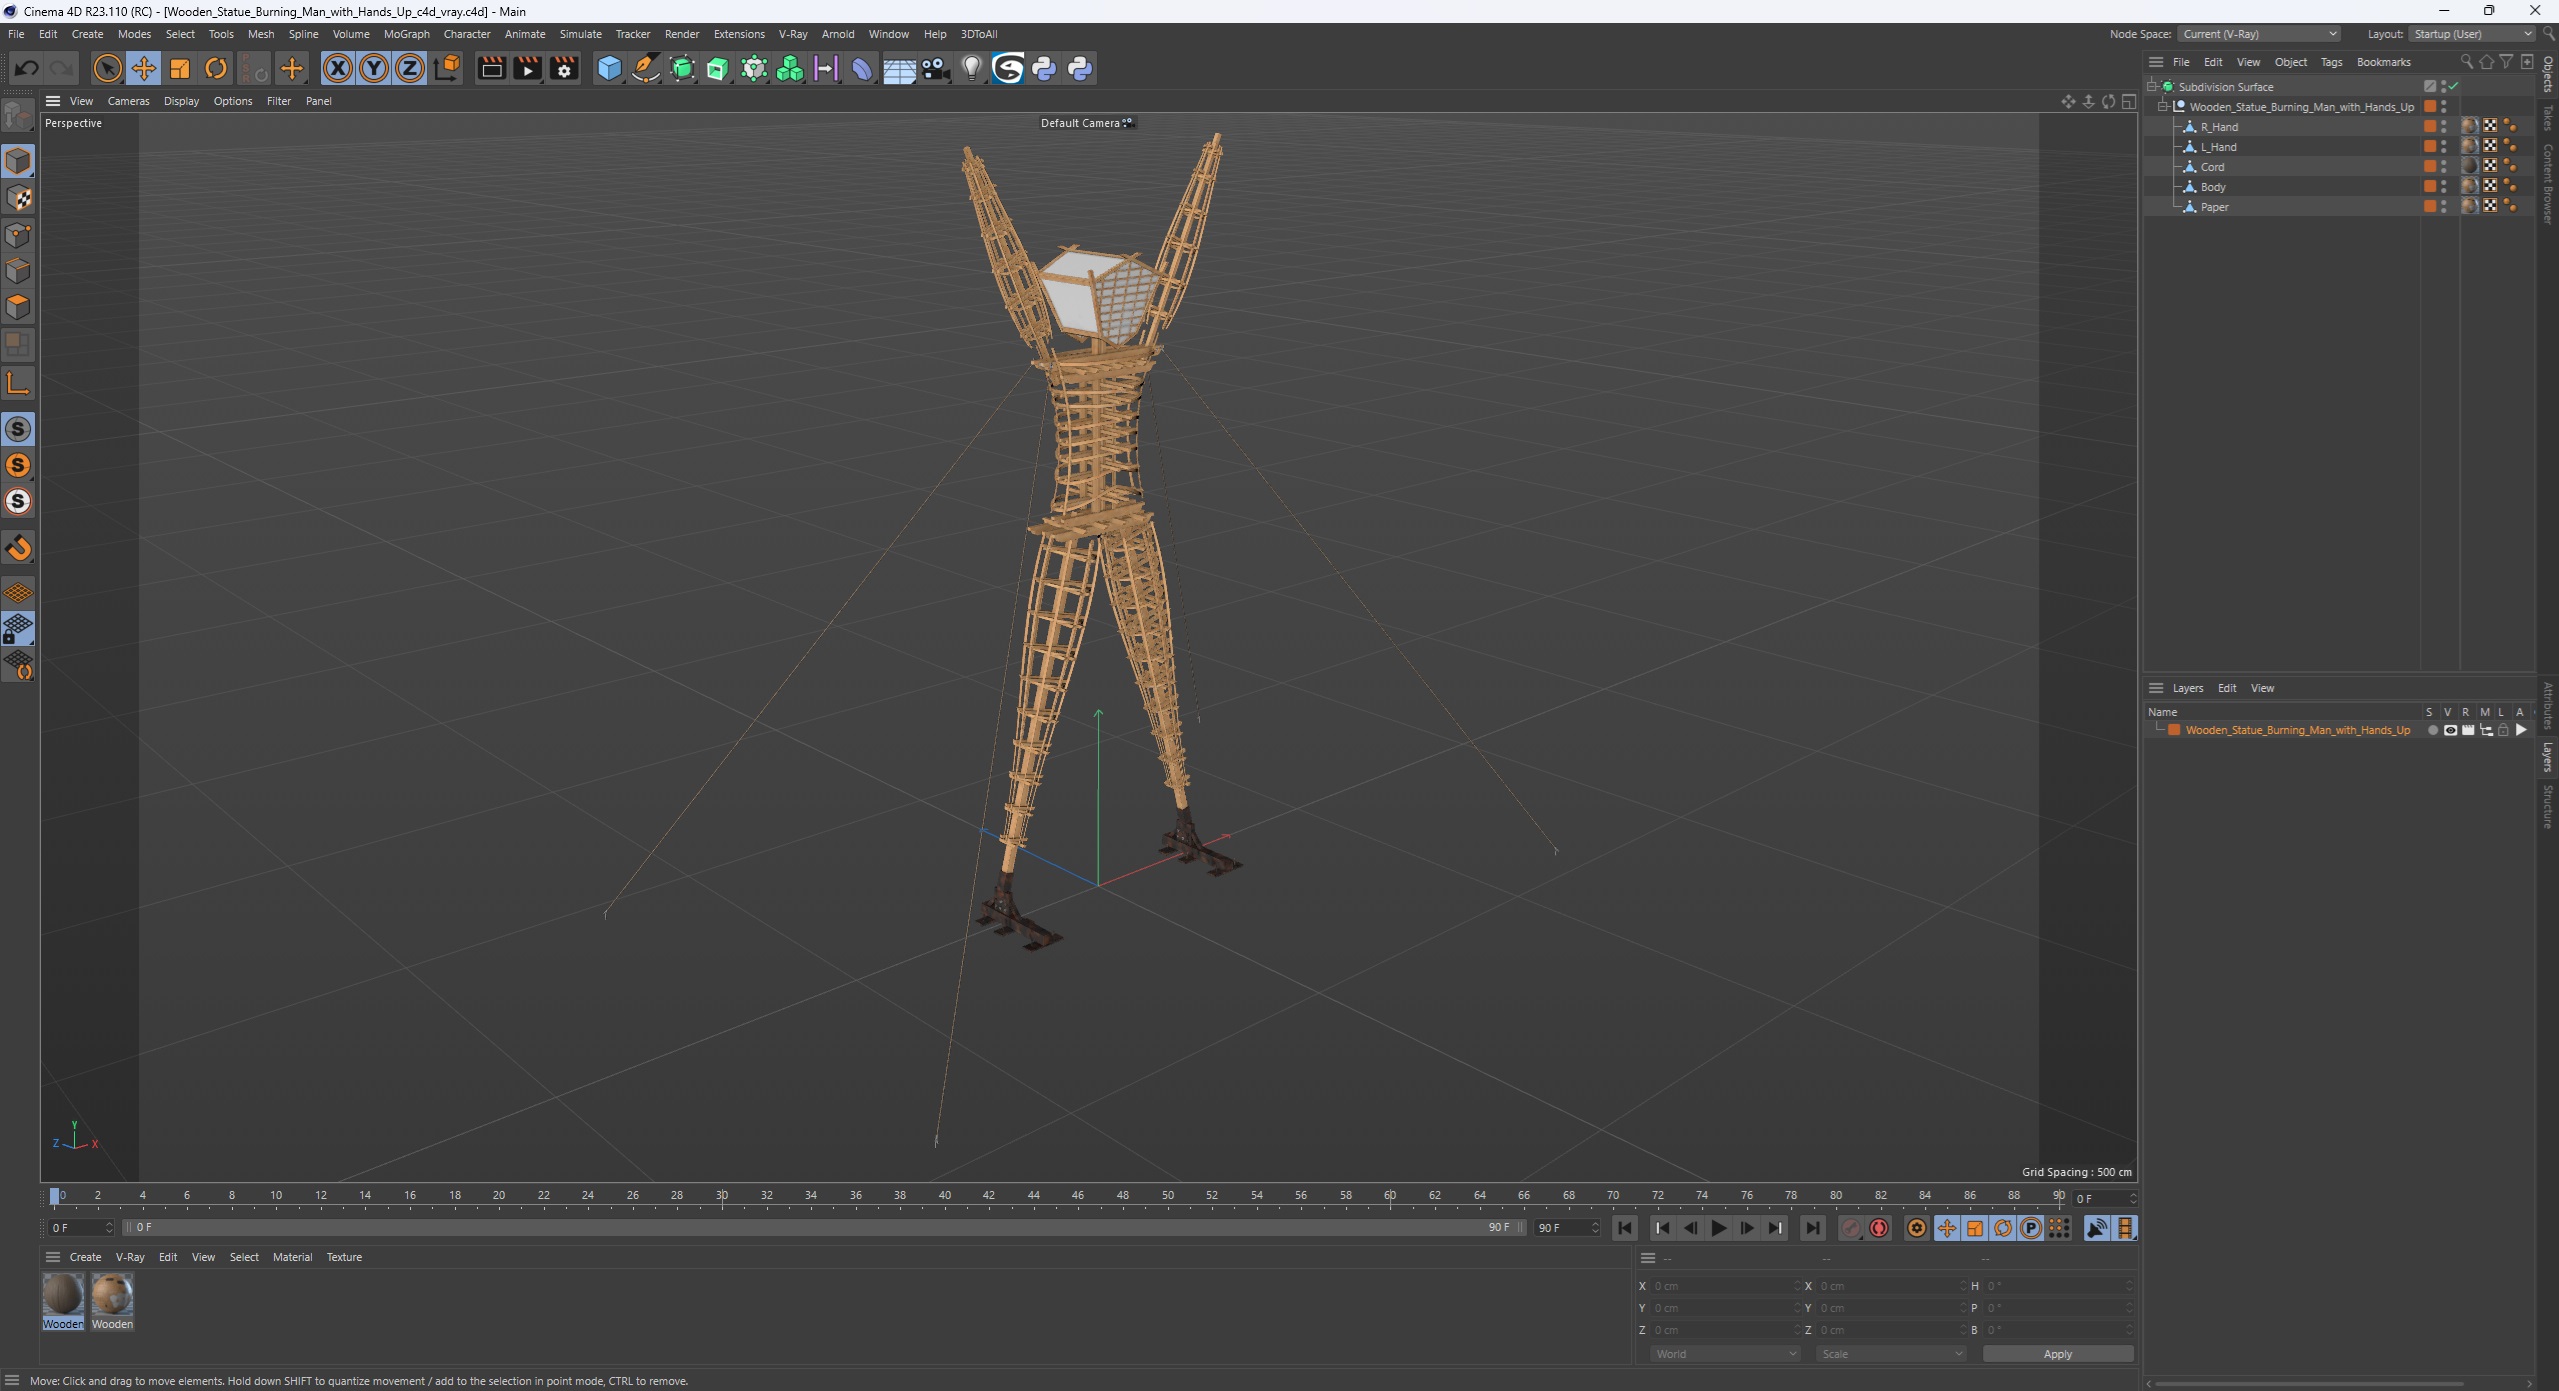
Task: Switch to Polygons mode
Action: pos(18,306)
